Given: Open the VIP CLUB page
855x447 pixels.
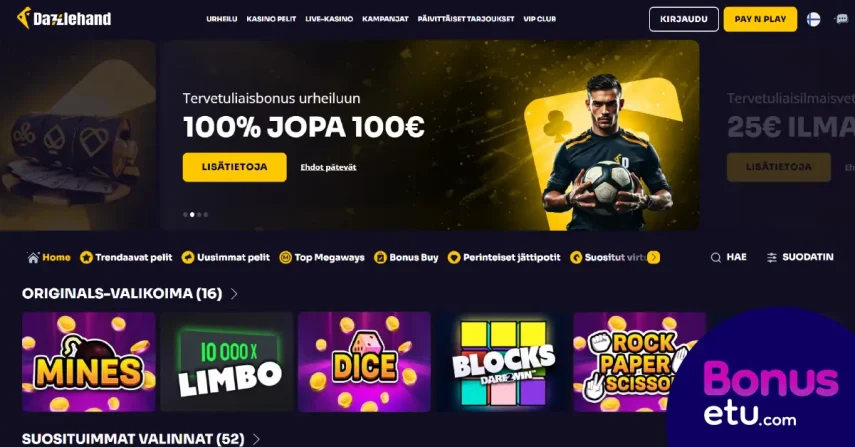Looking at the screenshot, I should tap(539, 19).
